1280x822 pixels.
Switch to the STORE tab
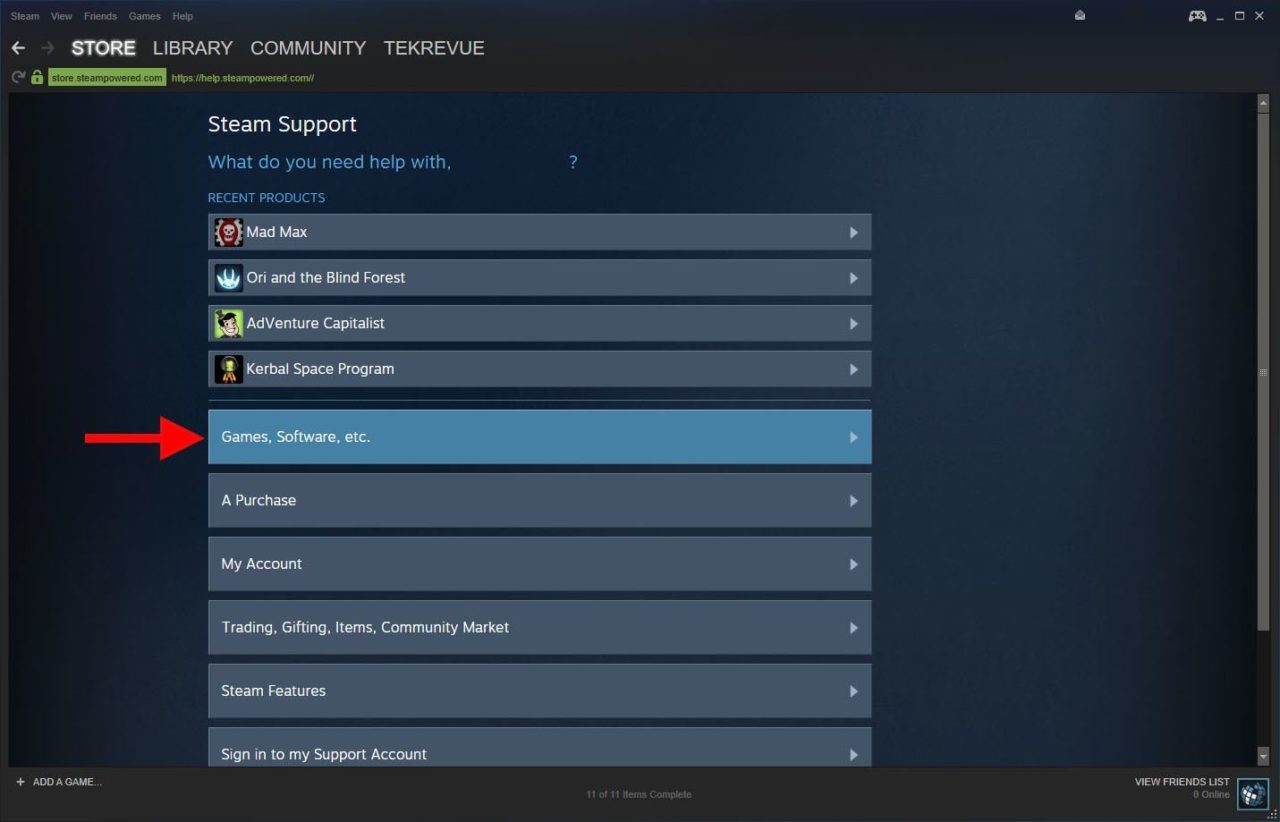(103, 48)
